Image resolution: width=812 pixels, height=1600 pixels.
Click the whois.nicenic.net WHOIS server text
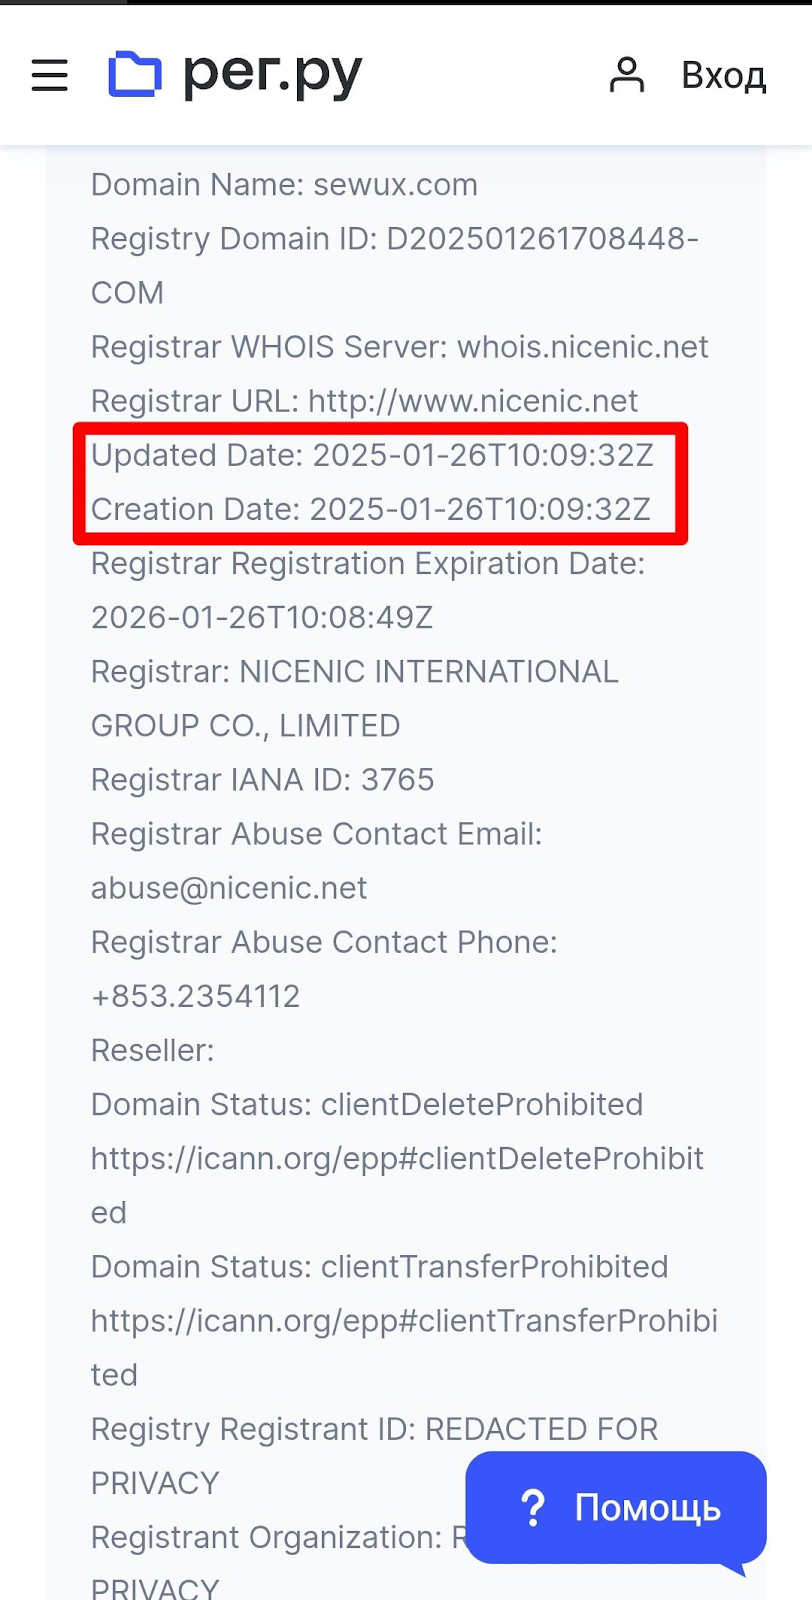click(x=582, y=347)
